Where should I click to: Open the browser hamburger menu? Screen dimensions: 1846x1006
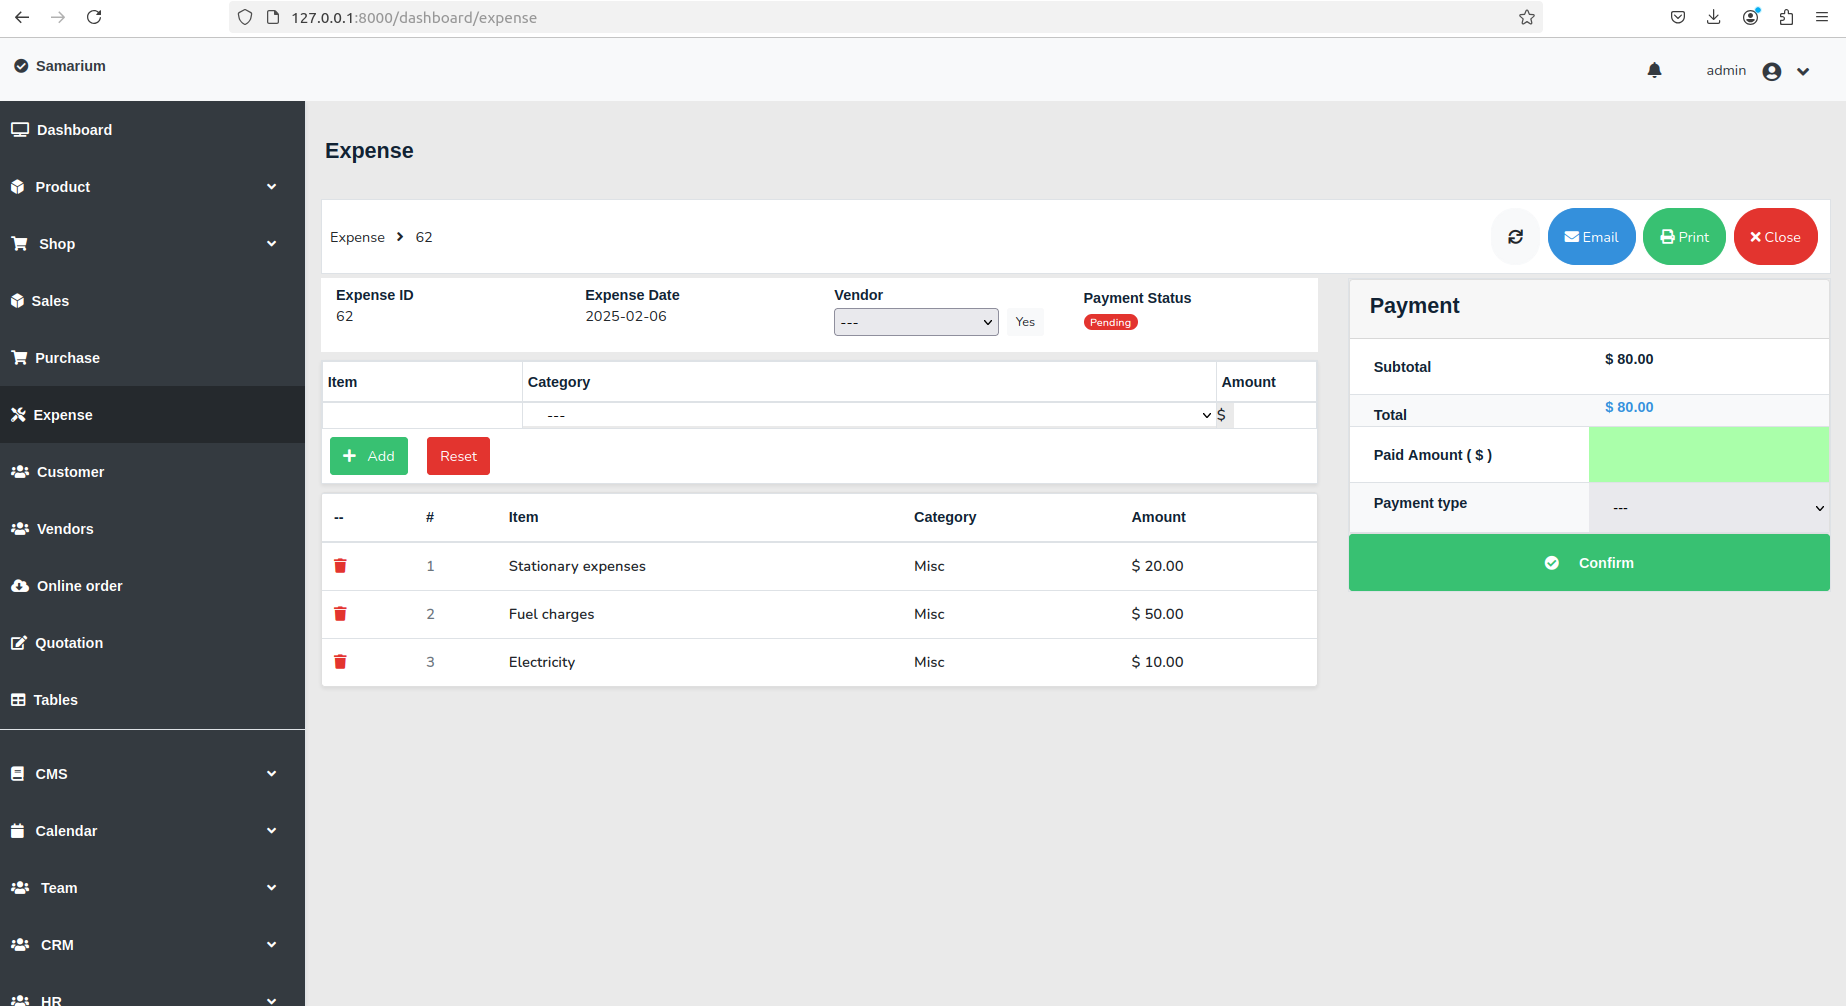click(1822, 17)
